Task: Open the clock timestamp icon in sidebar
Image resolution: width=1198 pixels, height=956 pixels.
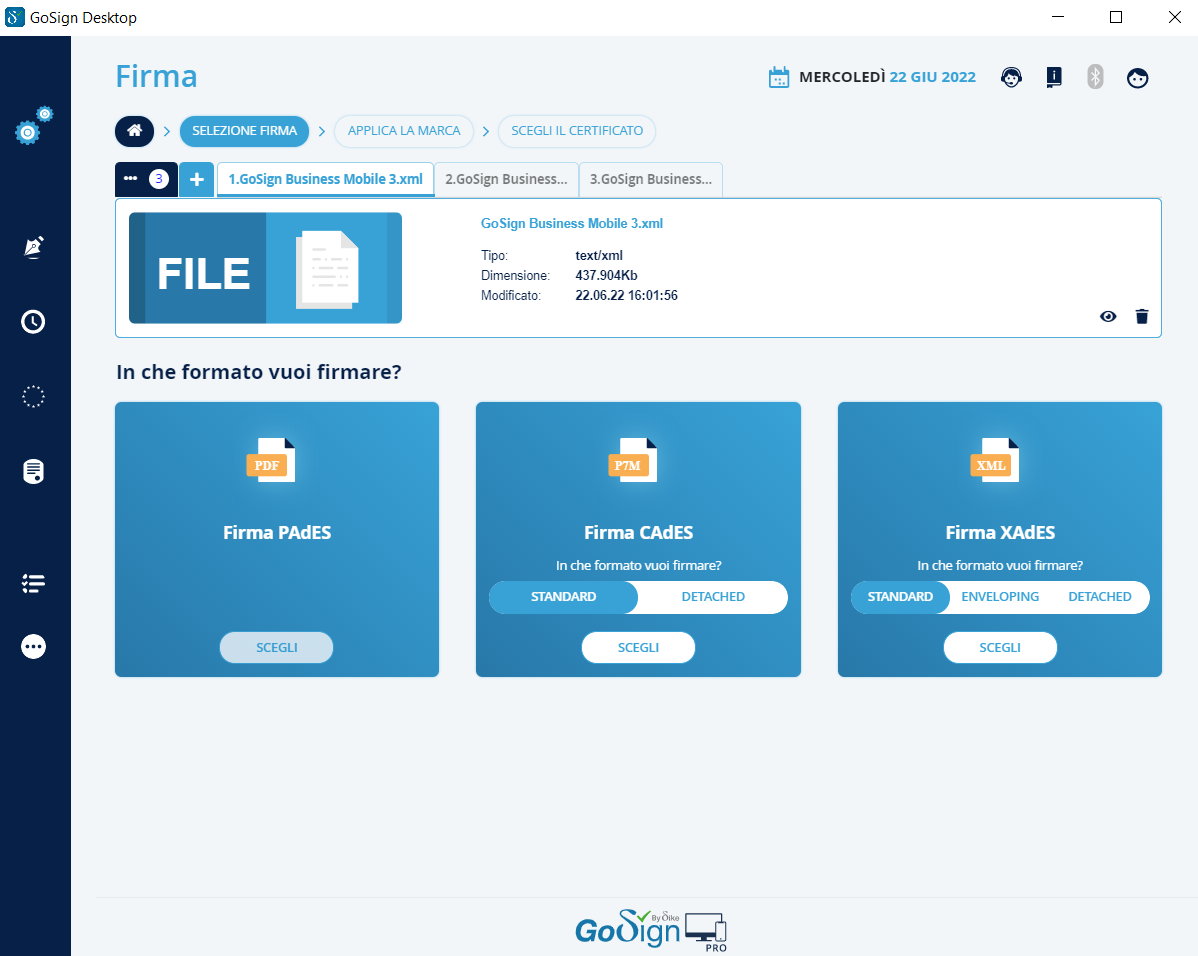Action: click(x=33, y=322)
